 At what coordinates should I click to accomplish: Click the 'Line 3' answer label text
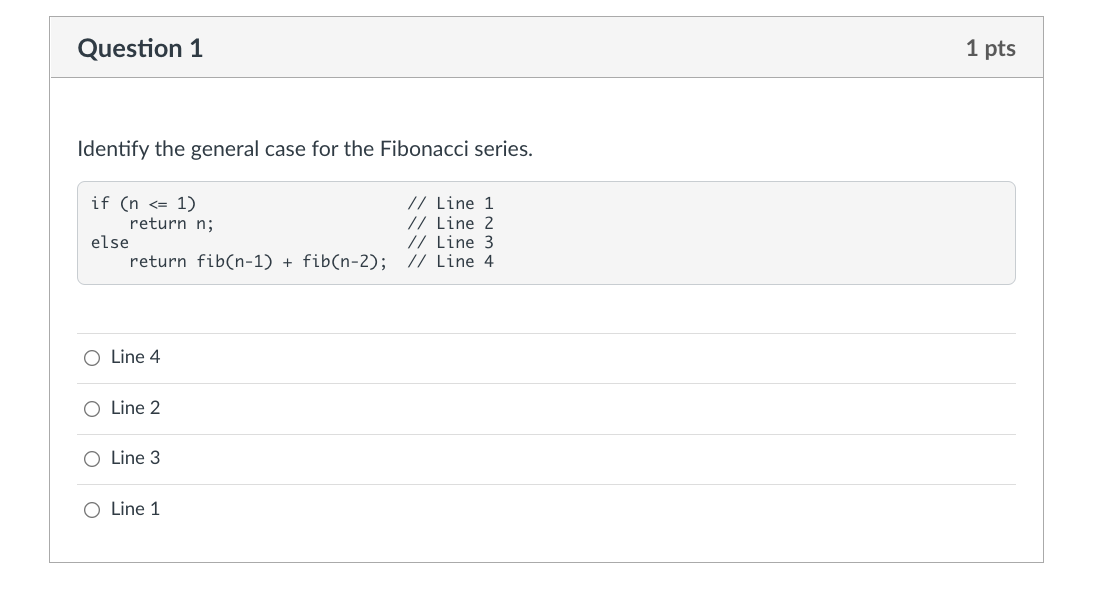(x=135, y=458)
